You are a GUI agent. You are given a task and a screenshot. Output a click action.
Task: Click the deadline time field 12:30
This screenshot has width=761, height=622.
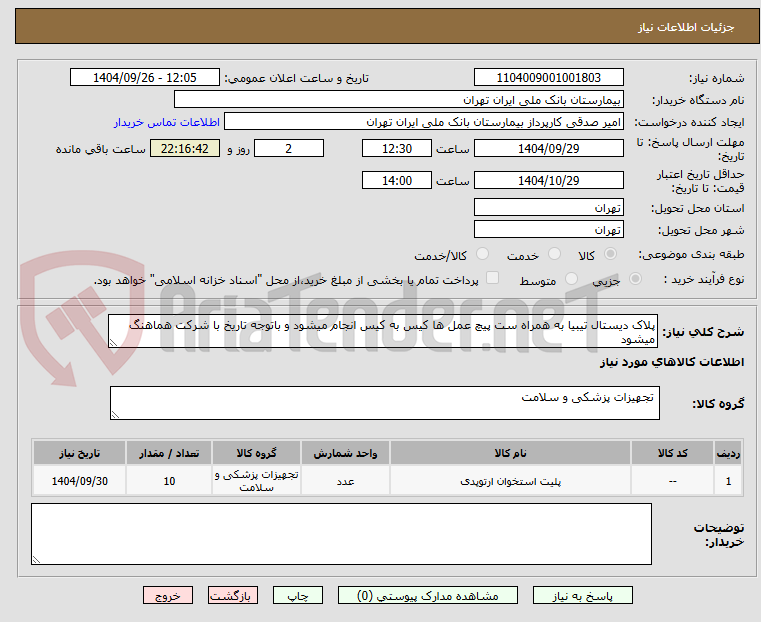(x=397, y=148)
